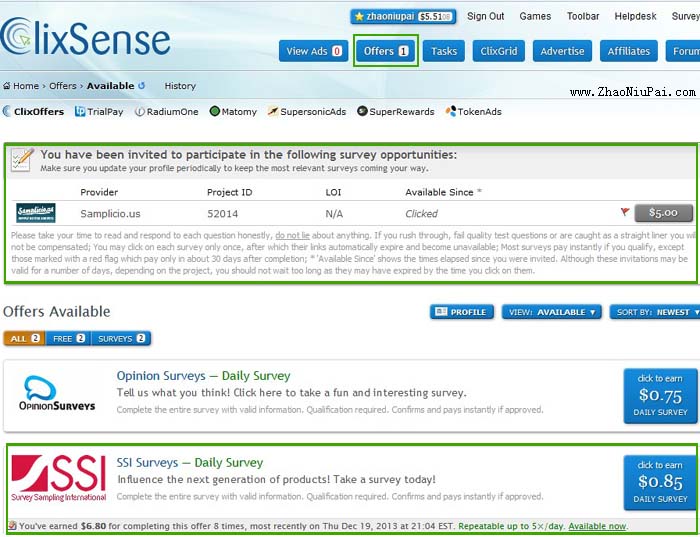
Task: Go to Home breadcrumb
Action: click(x=25, y=86)
